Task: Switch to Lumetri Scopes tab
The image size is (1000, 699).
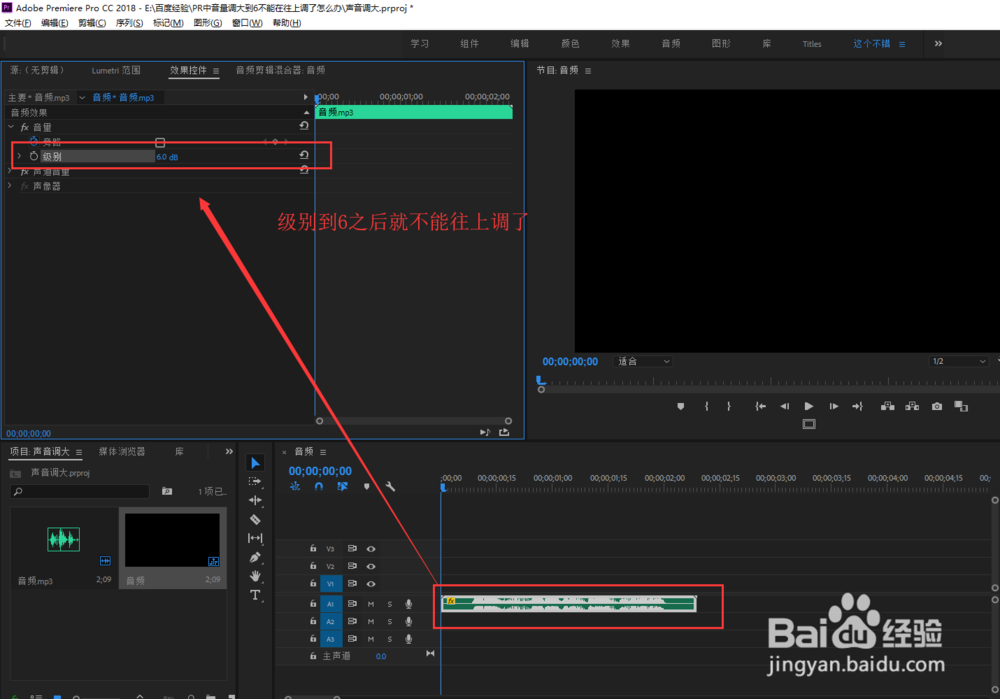Action: (115, 70)
